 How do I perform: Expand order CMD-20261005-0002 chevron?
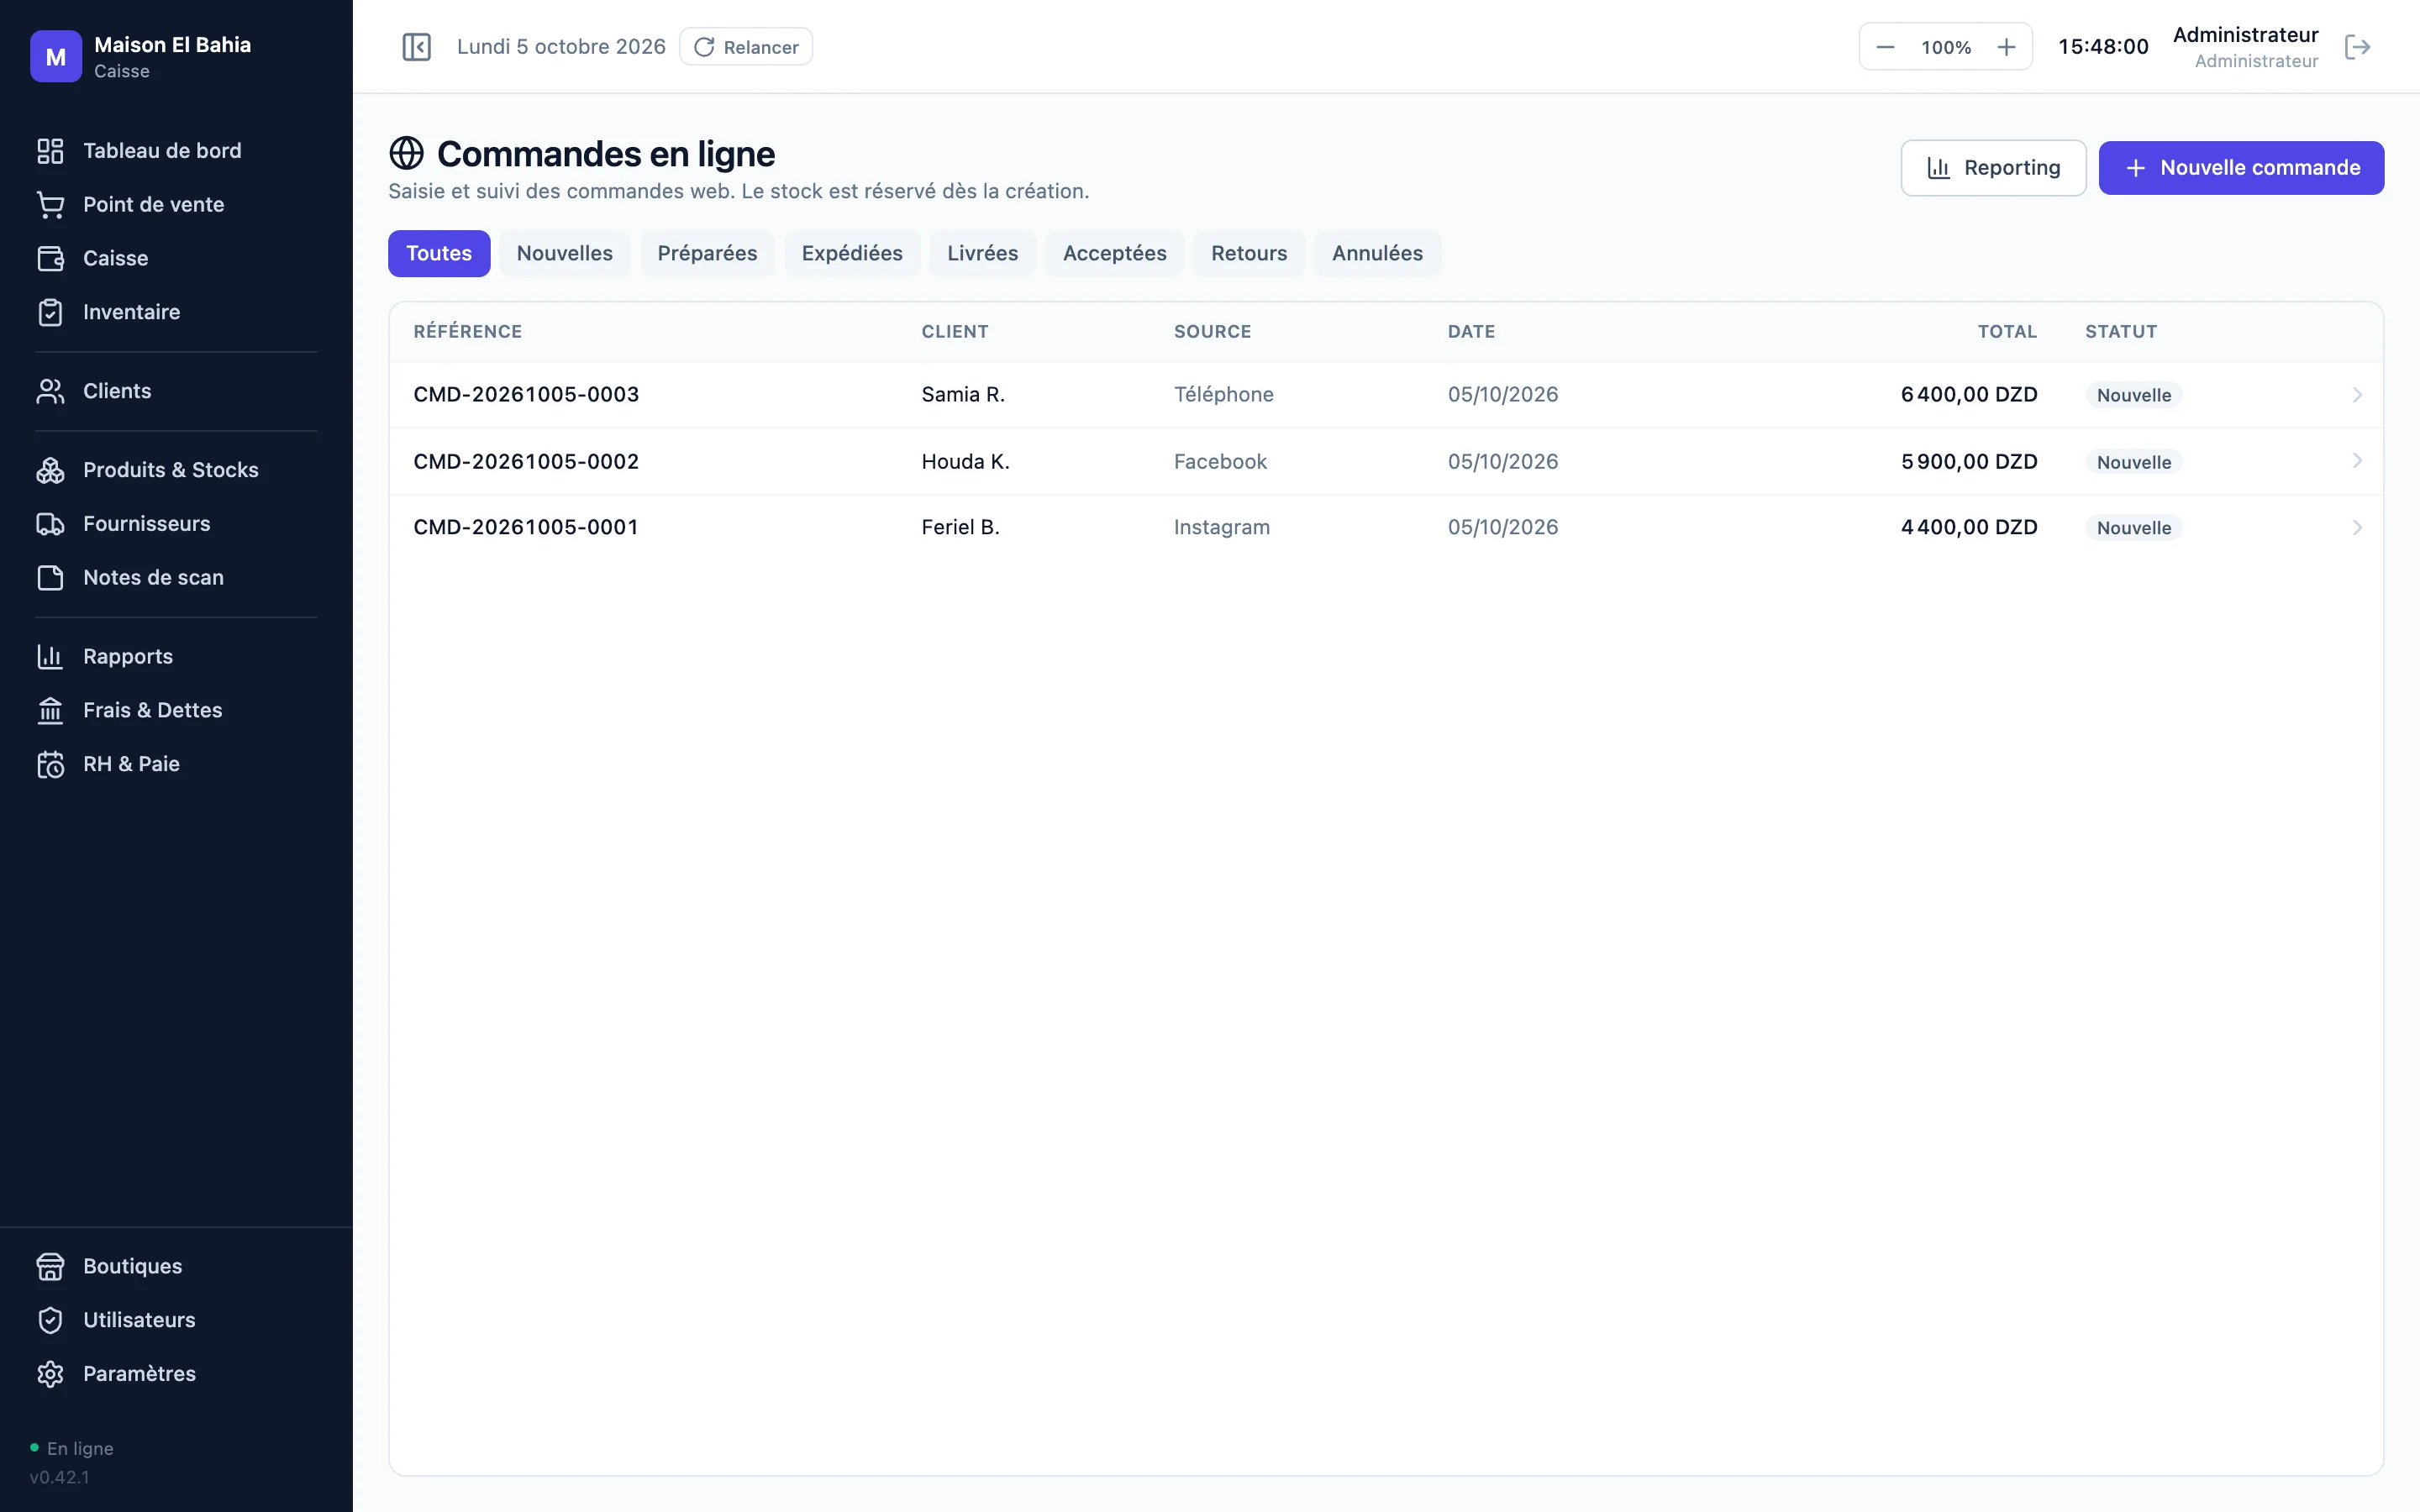(x=2357, y=461)
